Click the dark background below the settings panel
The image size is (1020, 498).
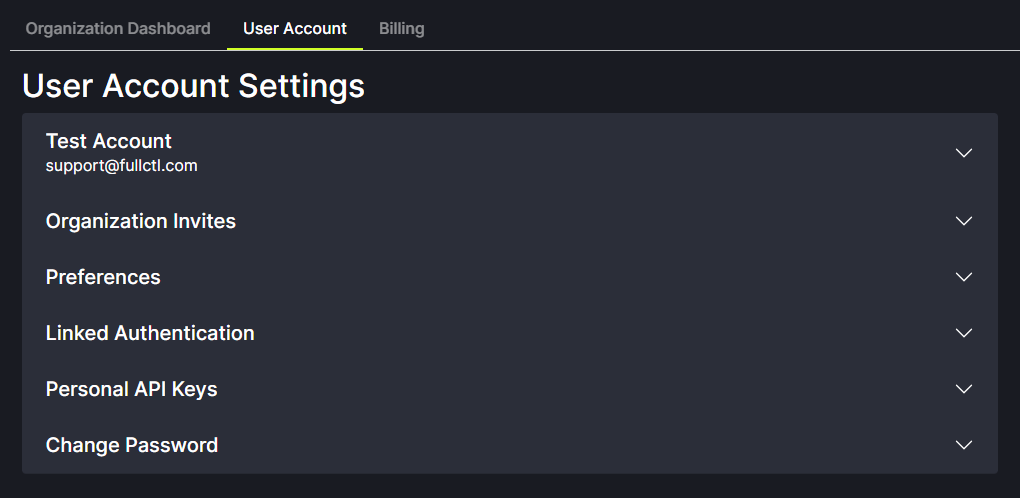[510, 486]
